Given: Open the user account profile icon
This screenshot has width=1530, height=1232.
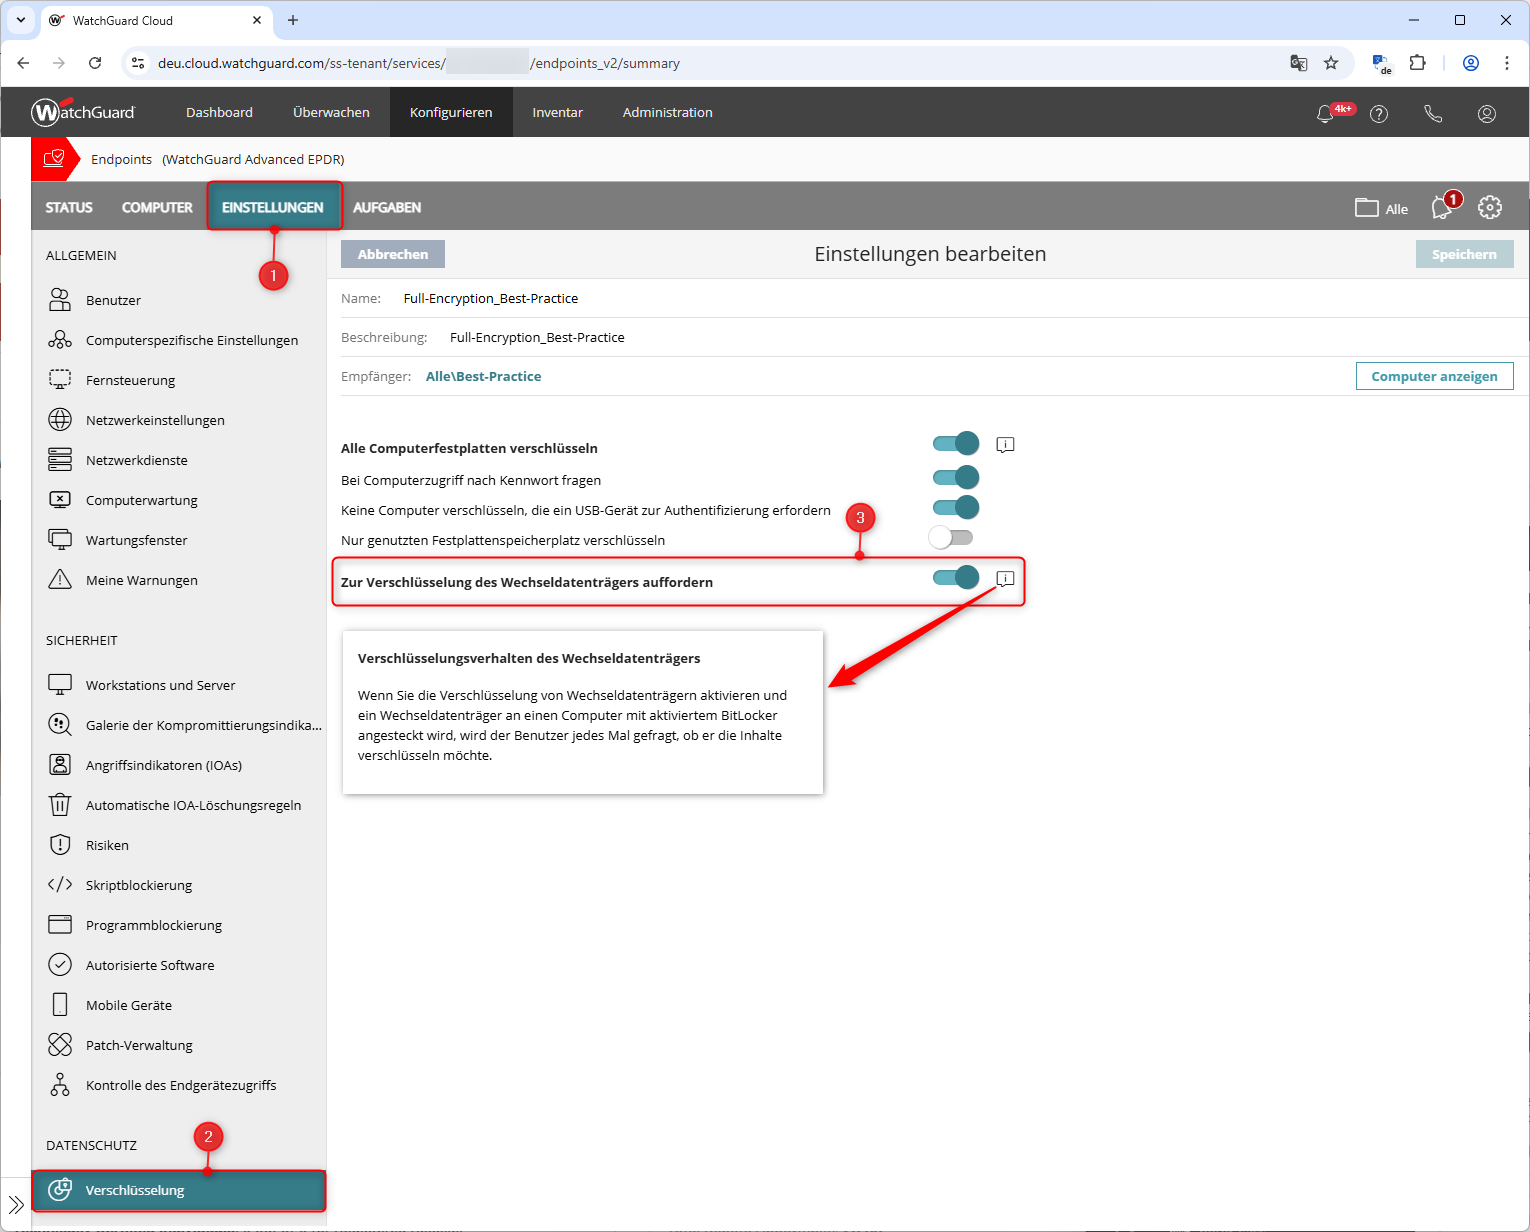Looking at the screenshot, I should pyautogui.click(x=1487, y=114).
